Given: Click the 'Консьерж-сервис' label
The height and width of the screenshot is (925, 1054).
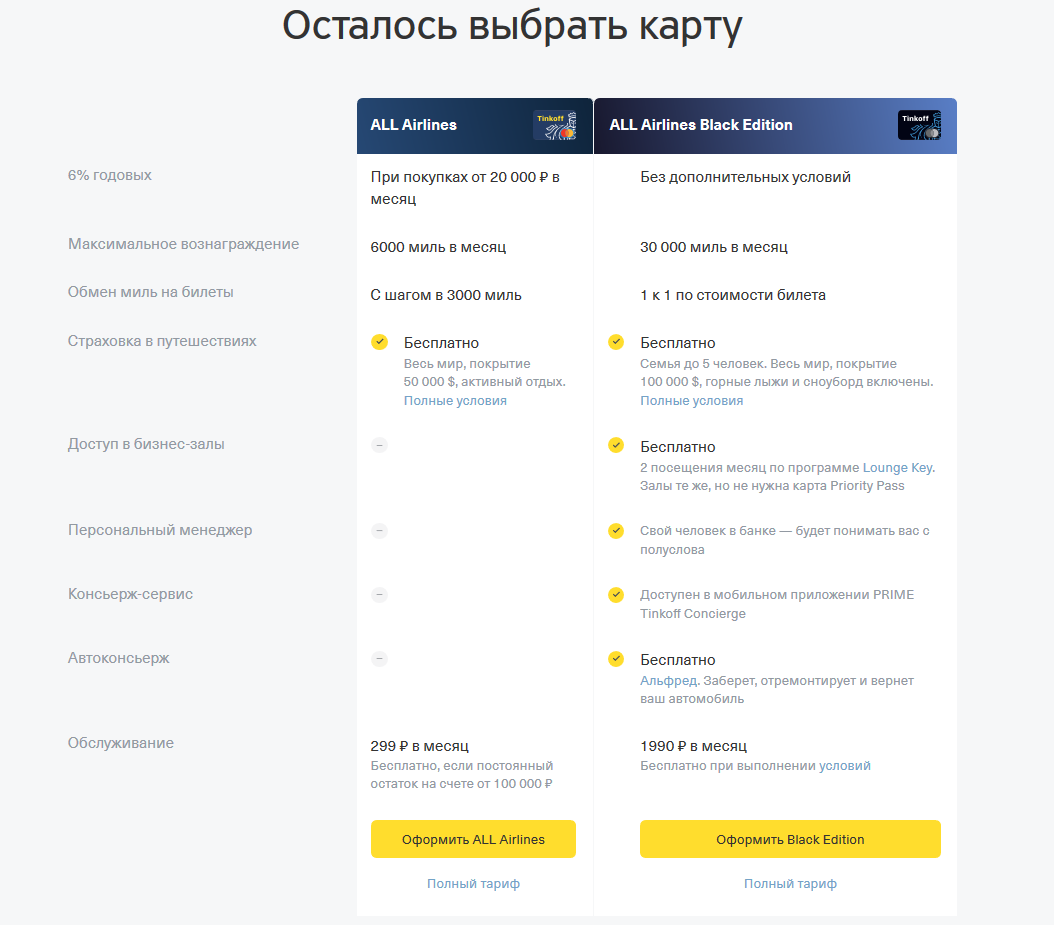Looking at the screenshot, I should [x=130, y=594].
